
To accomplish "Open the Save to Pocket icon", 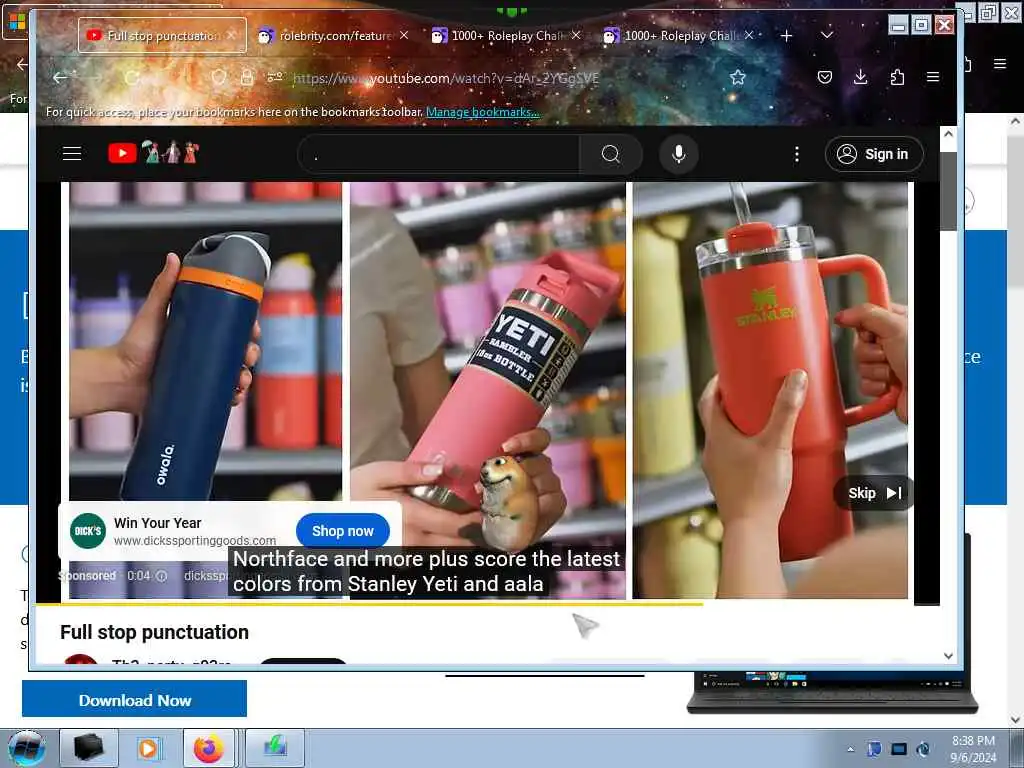I will coord(825,78).
